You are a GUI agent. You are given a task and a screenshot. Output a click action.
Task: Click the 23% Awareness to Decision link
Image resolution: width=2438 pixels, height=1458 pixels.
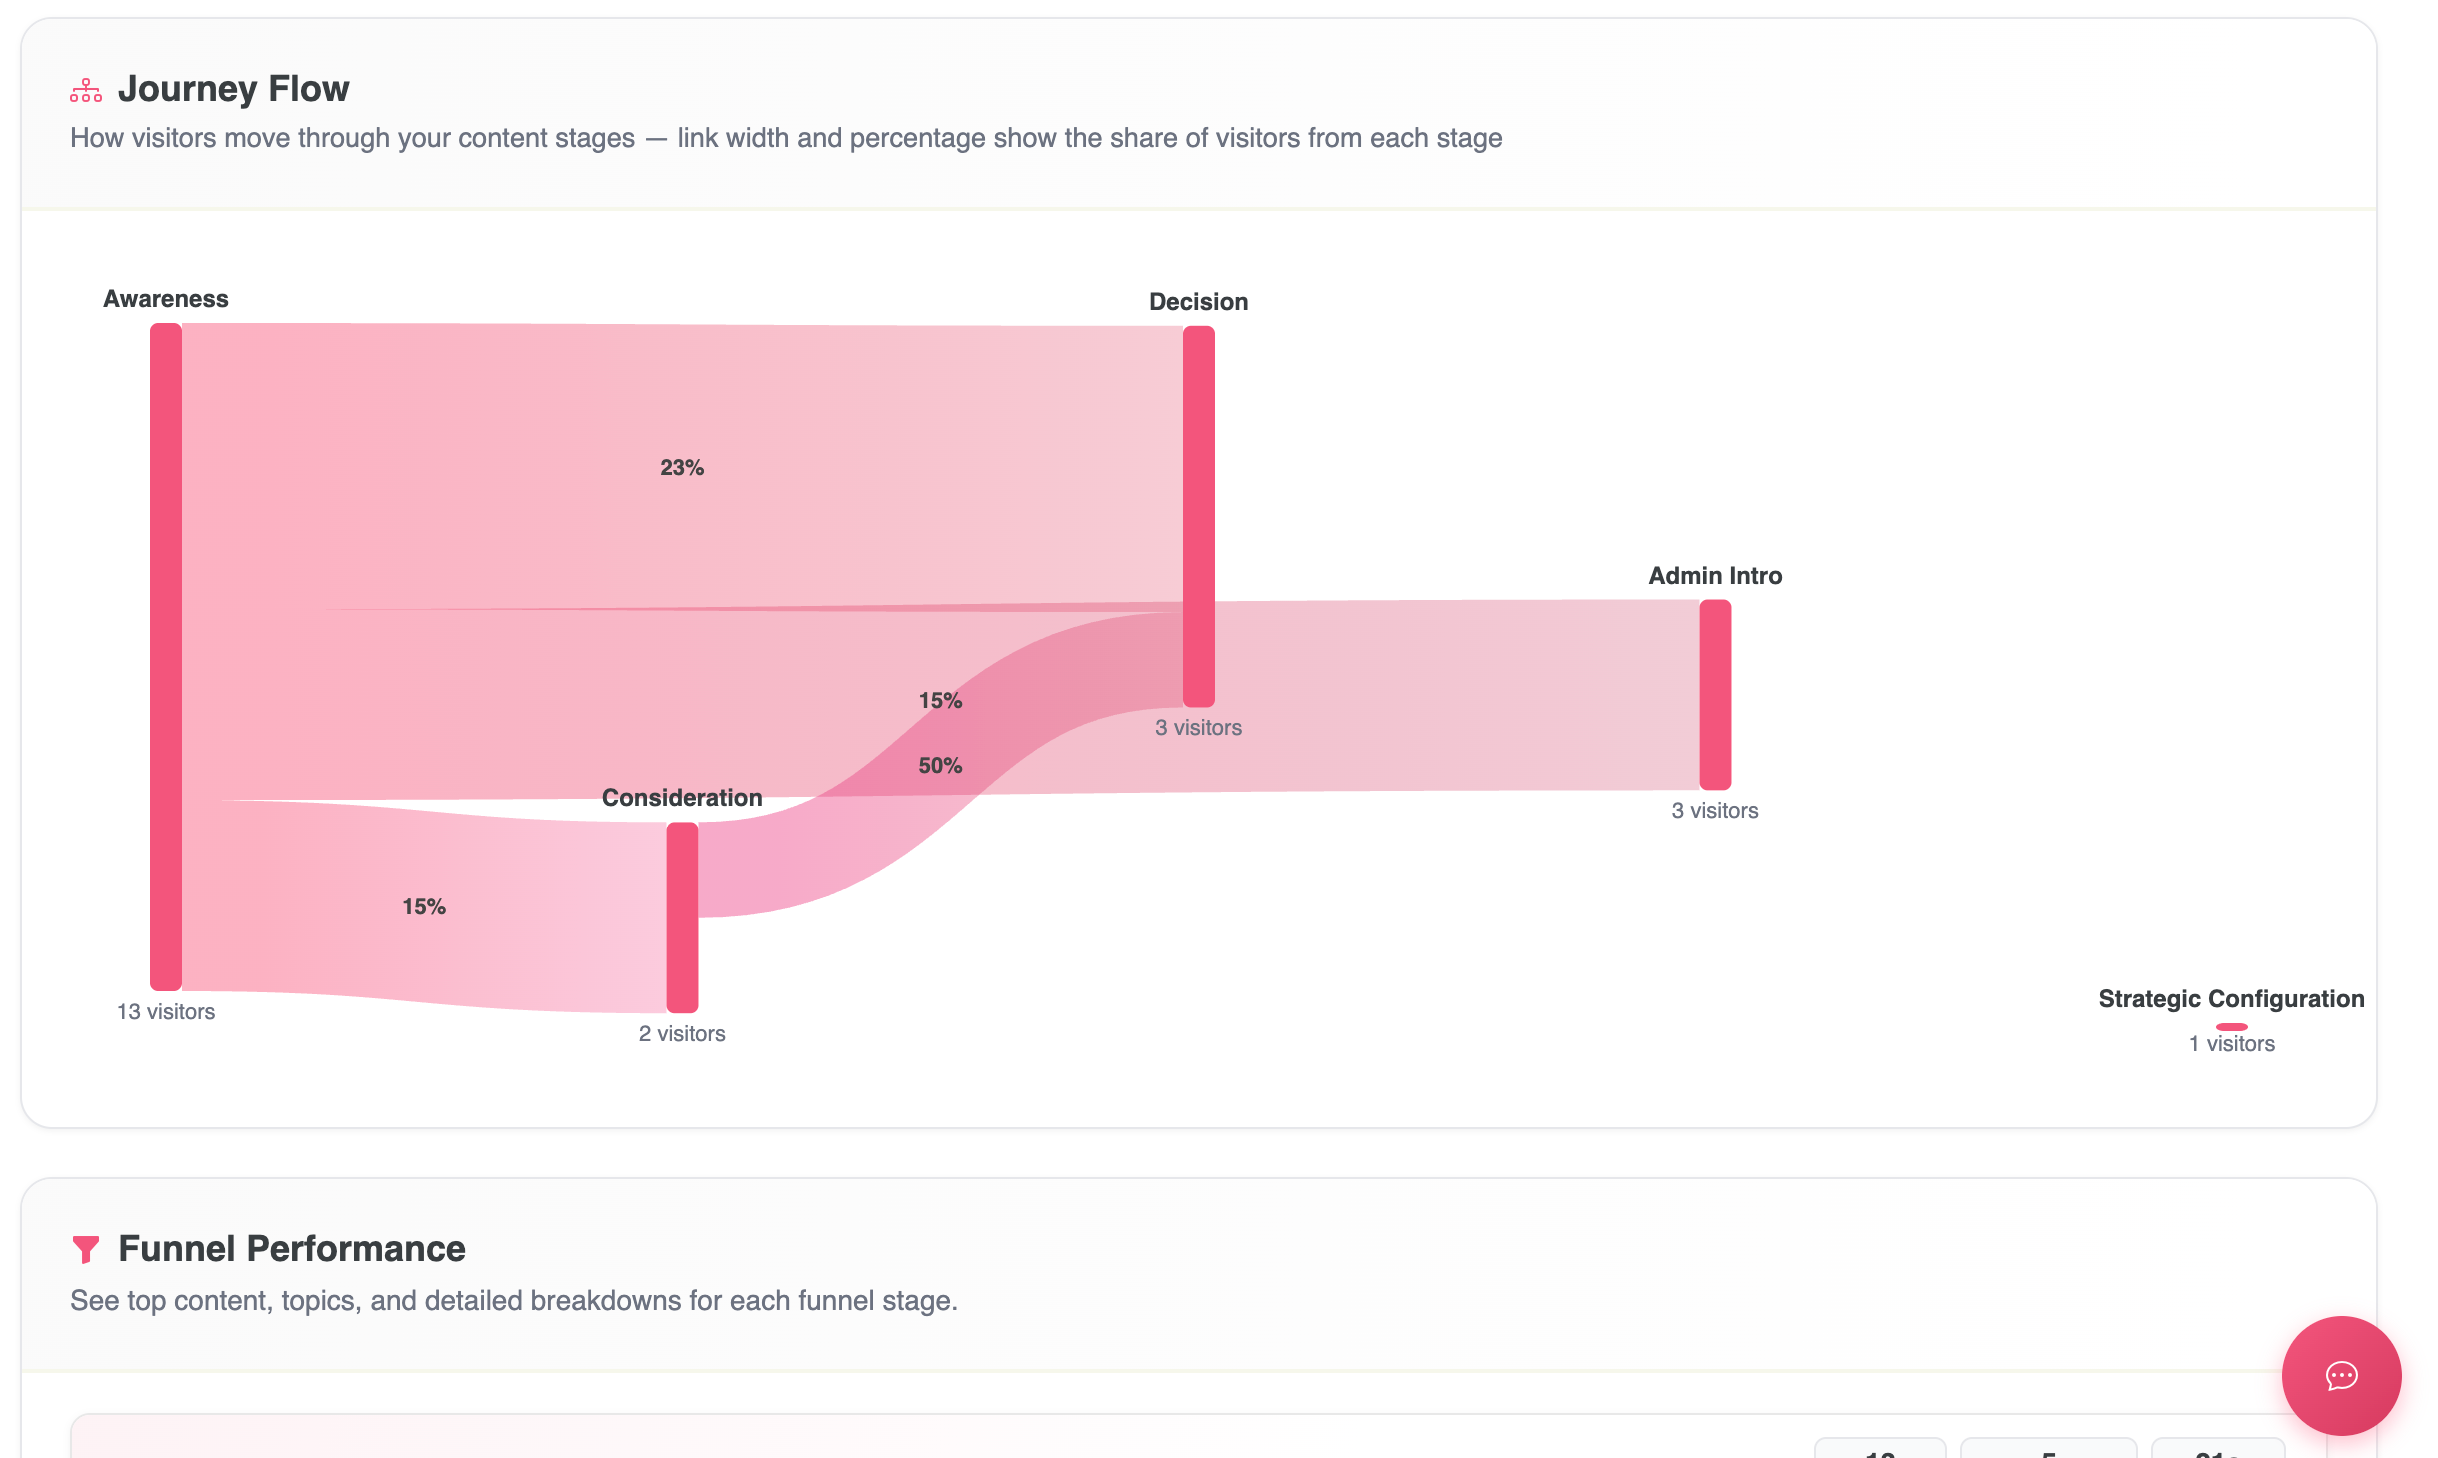[x=682, y=467]
